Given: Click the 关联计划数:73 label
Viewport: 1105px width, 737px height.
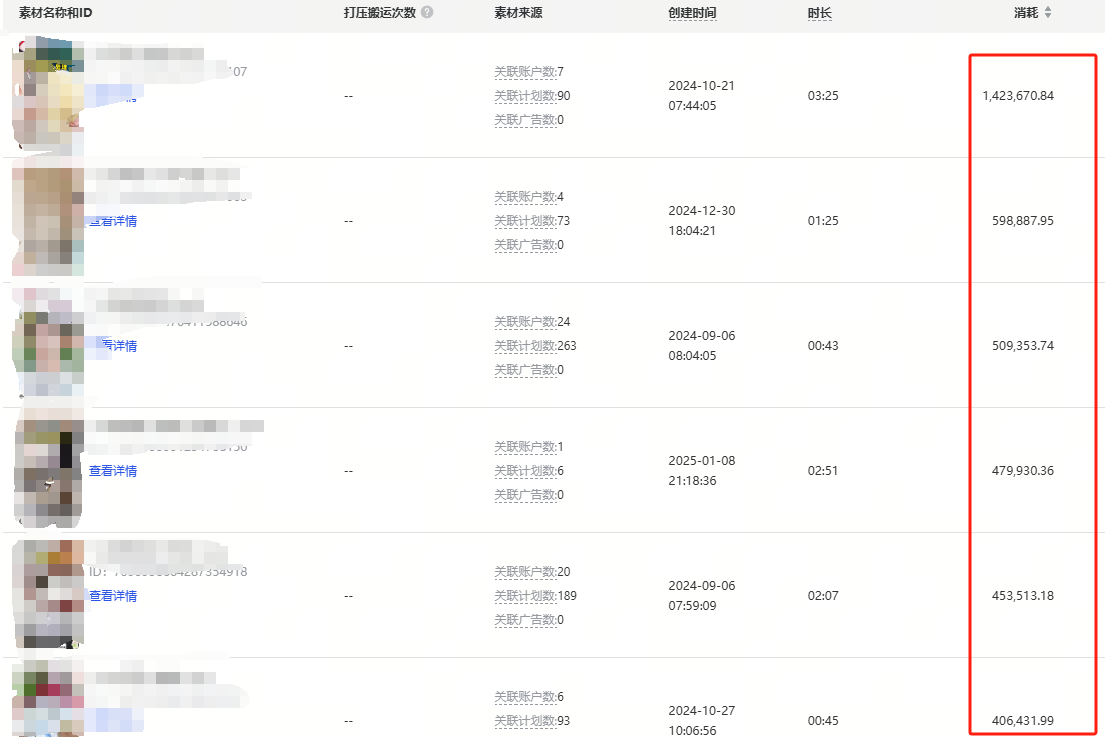Looking at the screenshot, I should point(532,221).
